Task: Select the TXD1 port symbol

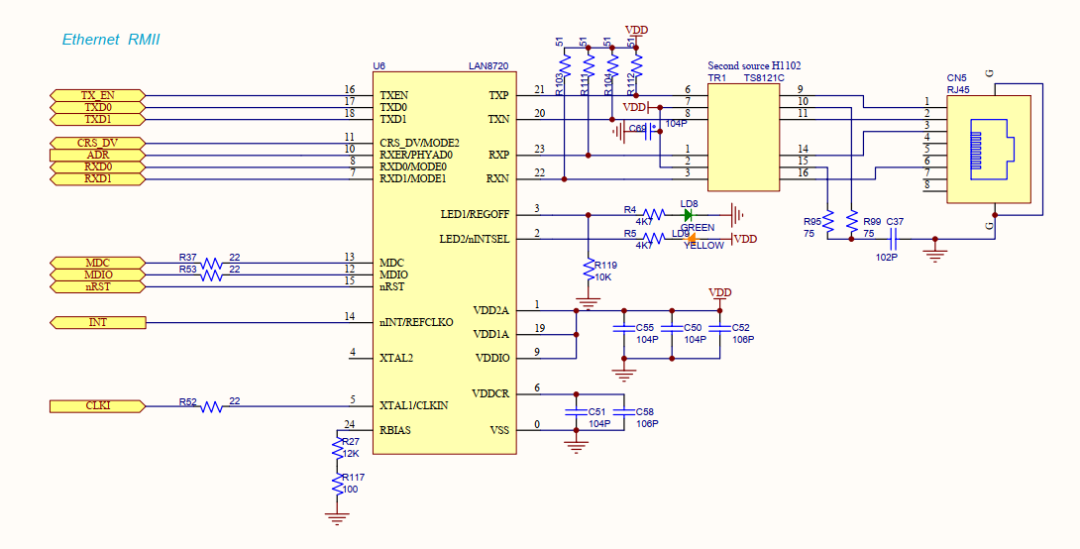Action: point(98,119)
